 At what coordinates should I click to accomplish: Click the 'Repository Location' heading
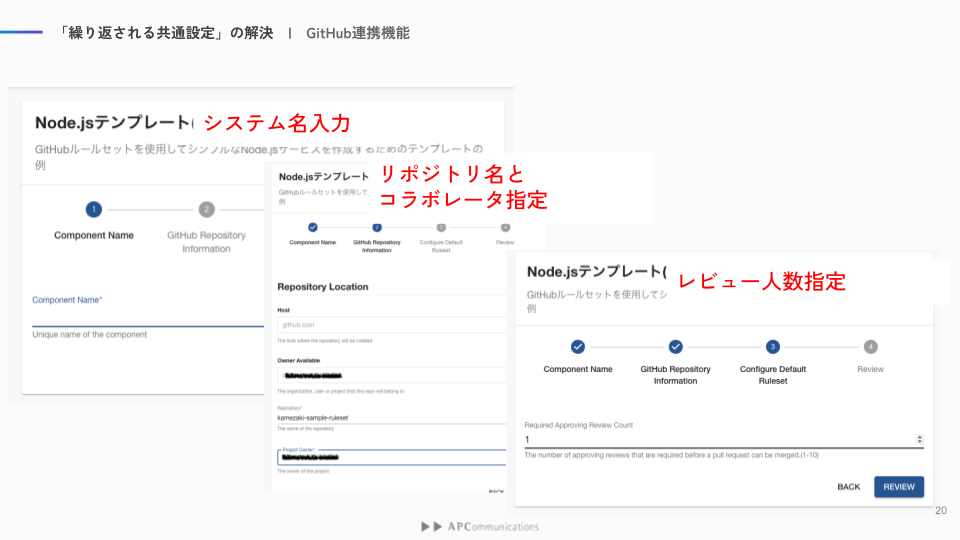(323, 287)
